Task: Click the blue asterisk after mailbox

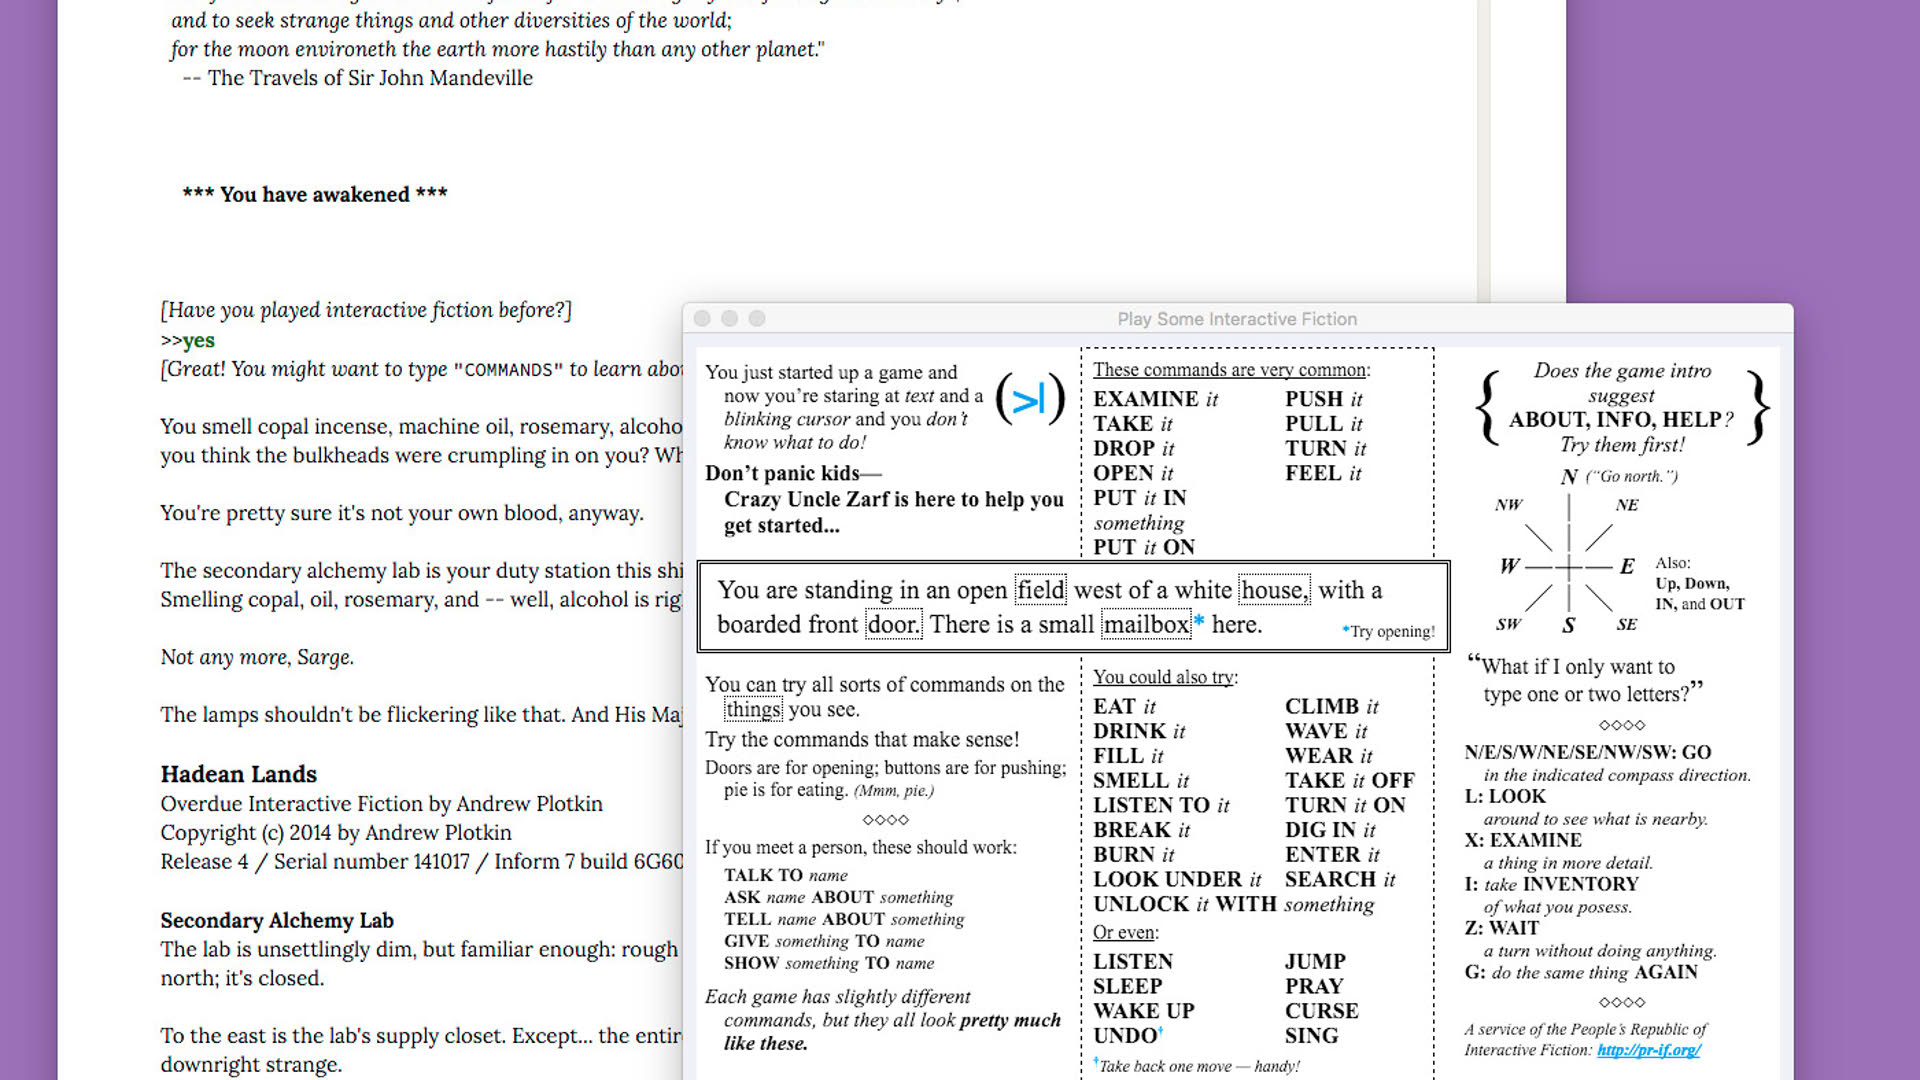Action: point(1198,622)
